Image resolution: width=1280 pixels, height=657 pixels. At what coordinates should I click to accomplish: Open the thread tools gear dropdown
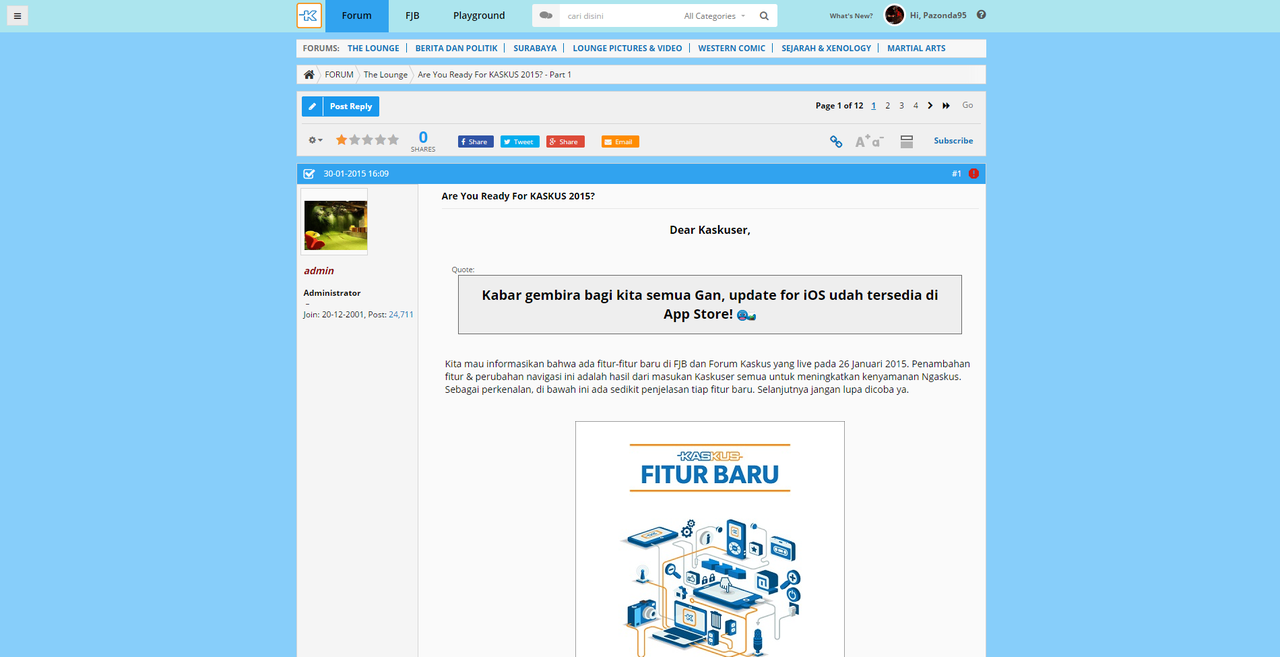(x=315, y=141)
